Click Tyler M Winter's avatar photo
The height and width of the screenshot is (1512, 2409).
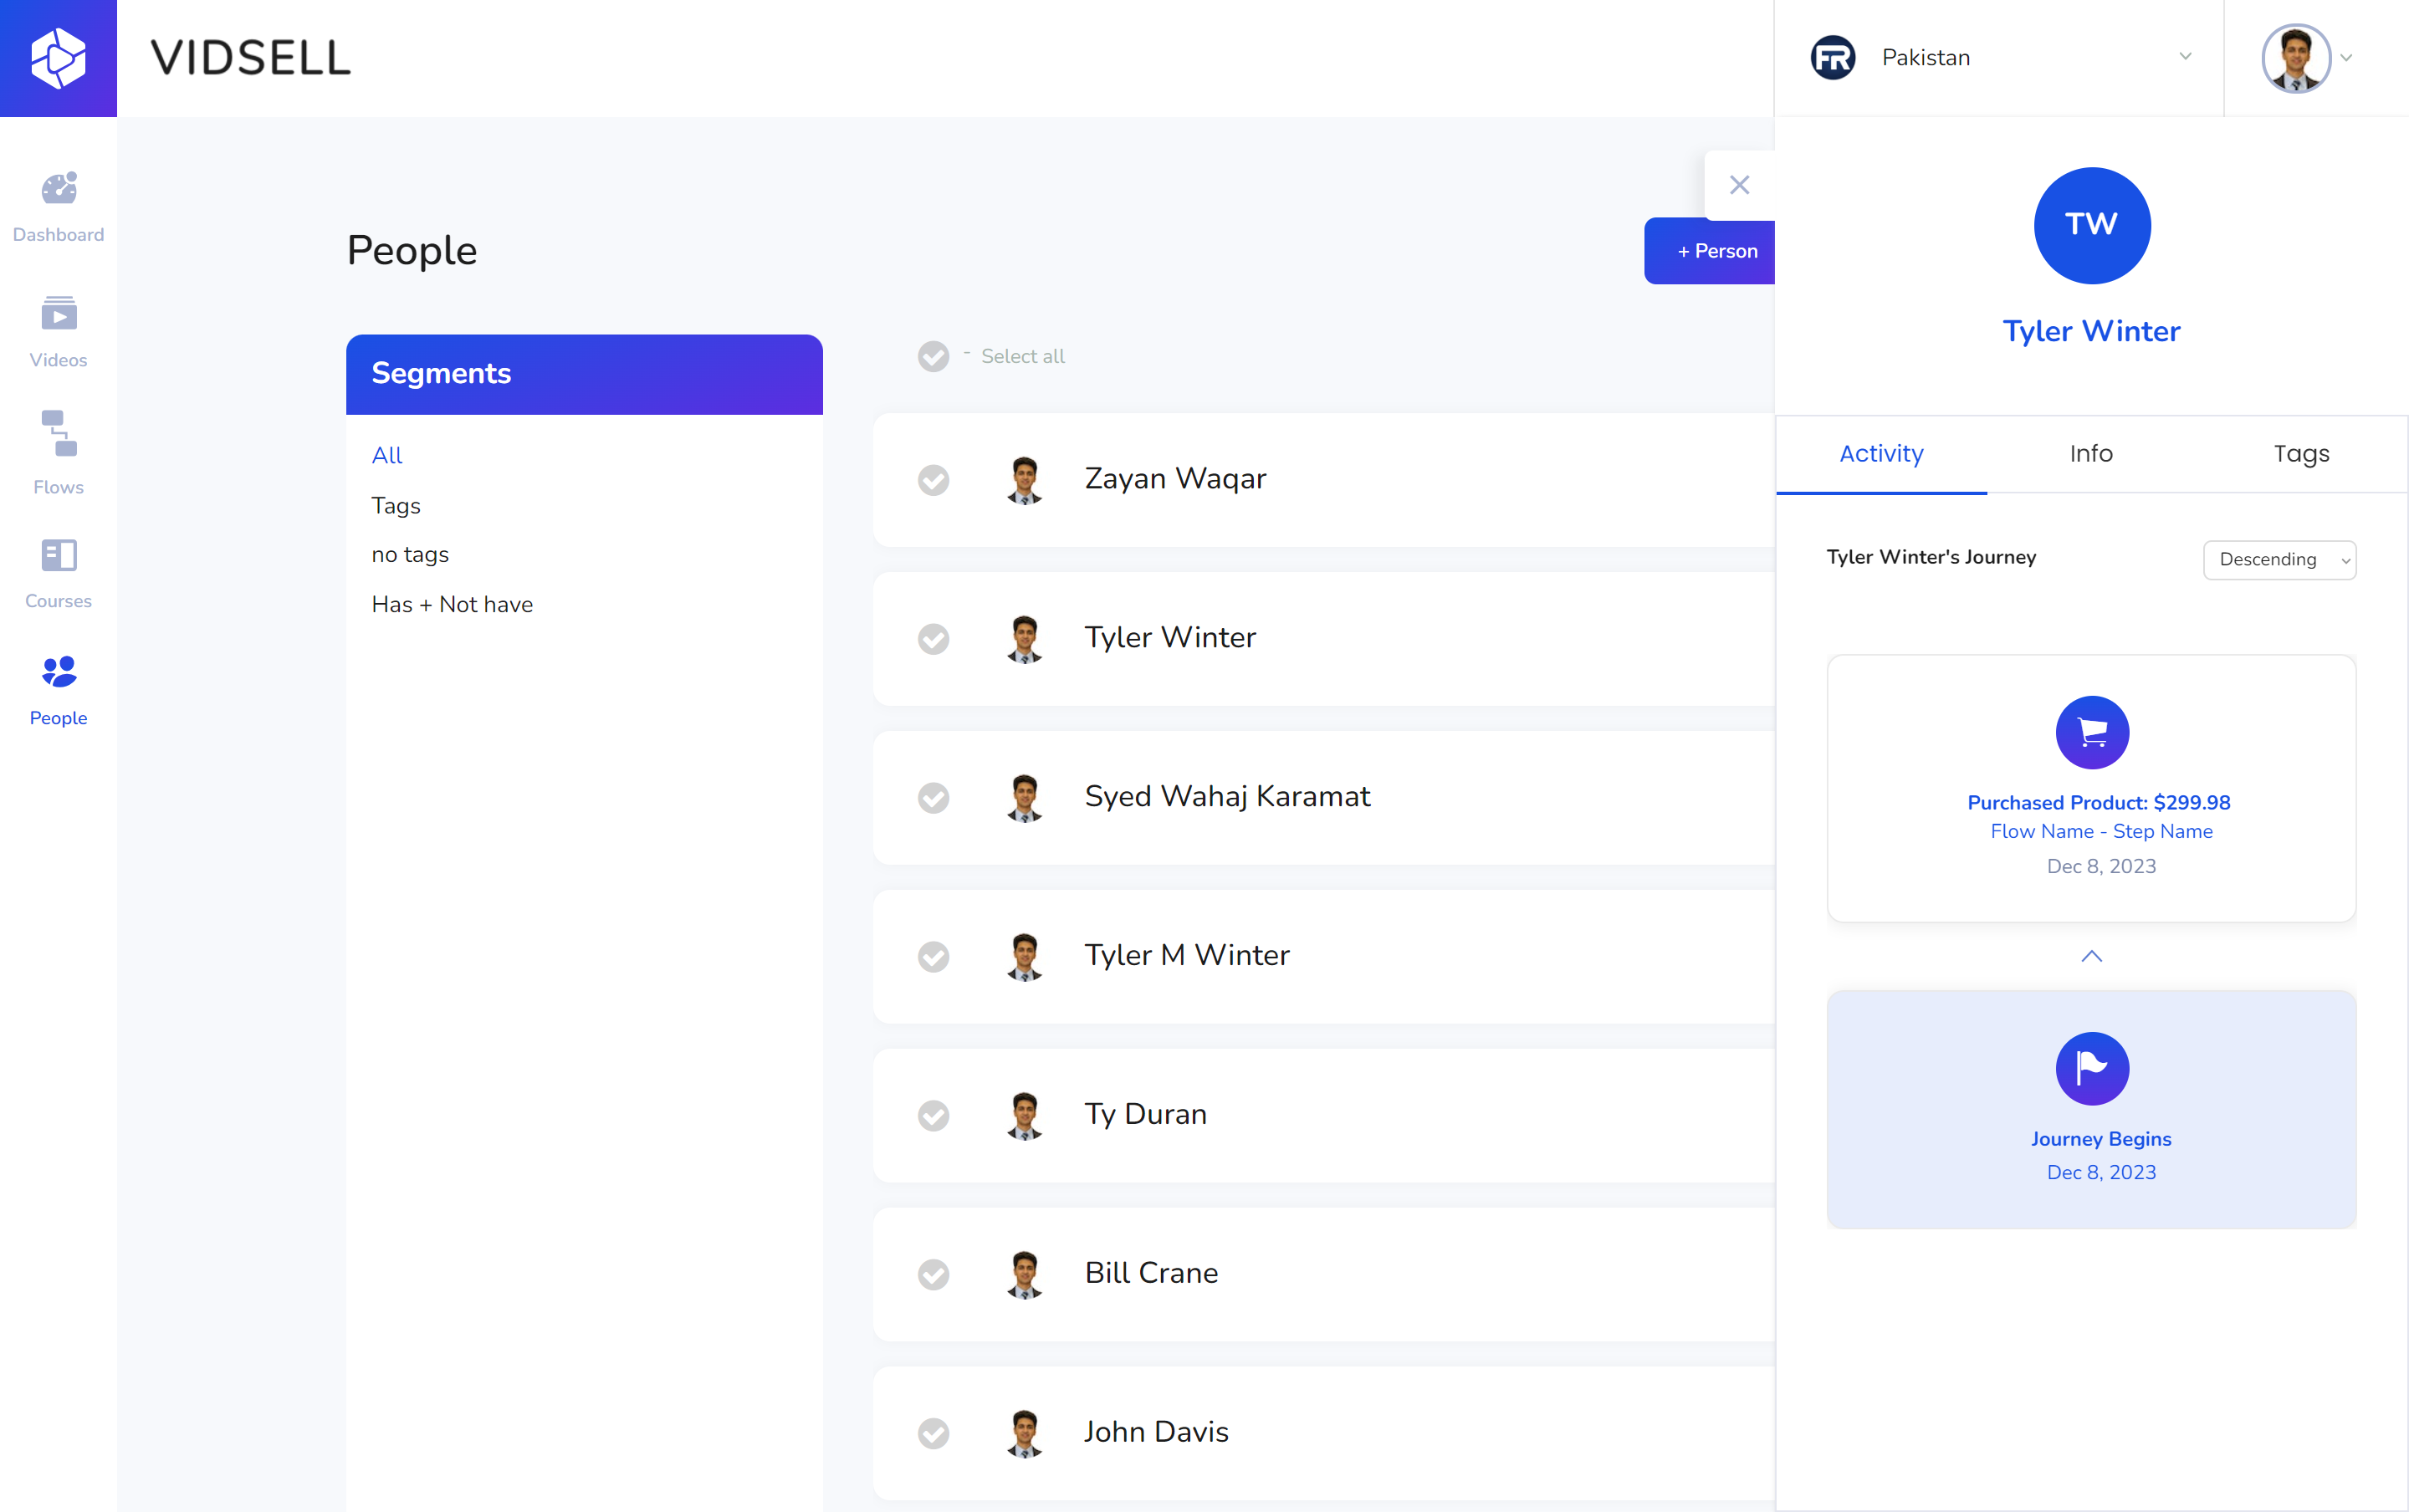1024,957
